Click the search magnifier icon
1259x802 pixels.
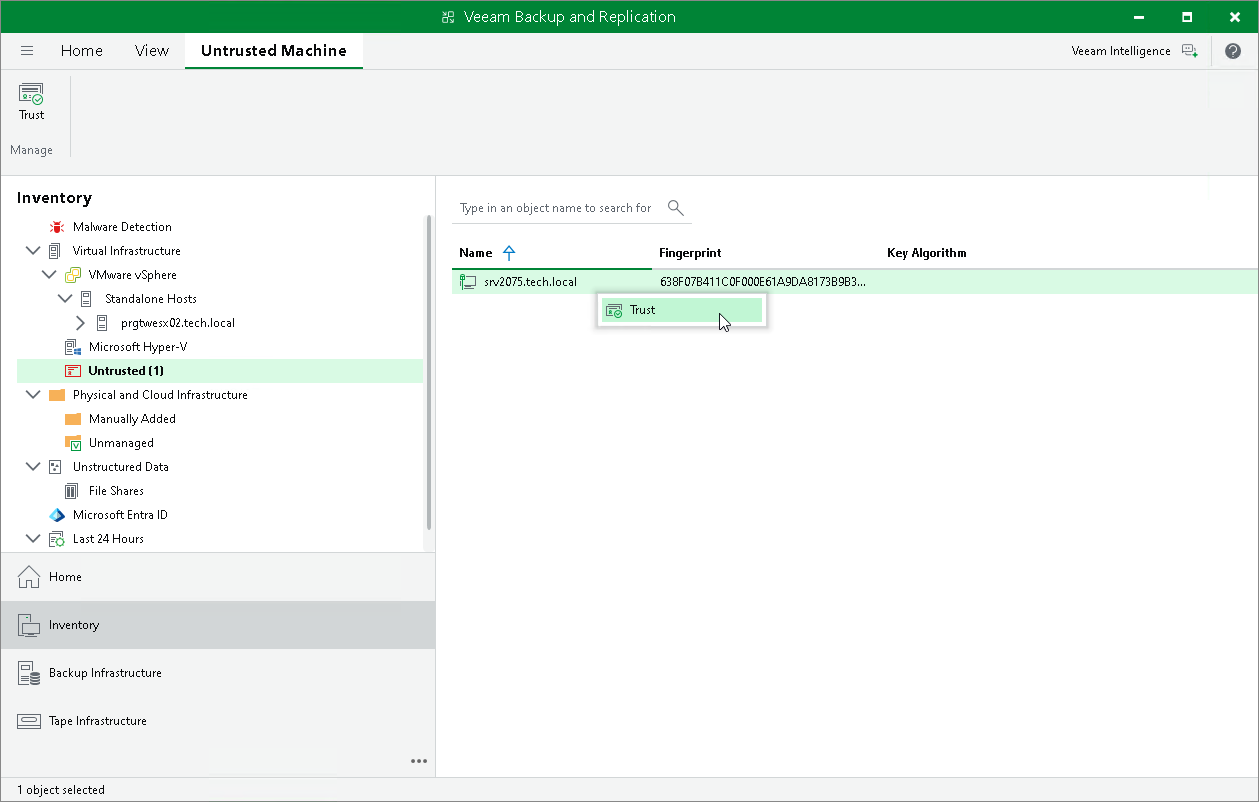point(676,208)
